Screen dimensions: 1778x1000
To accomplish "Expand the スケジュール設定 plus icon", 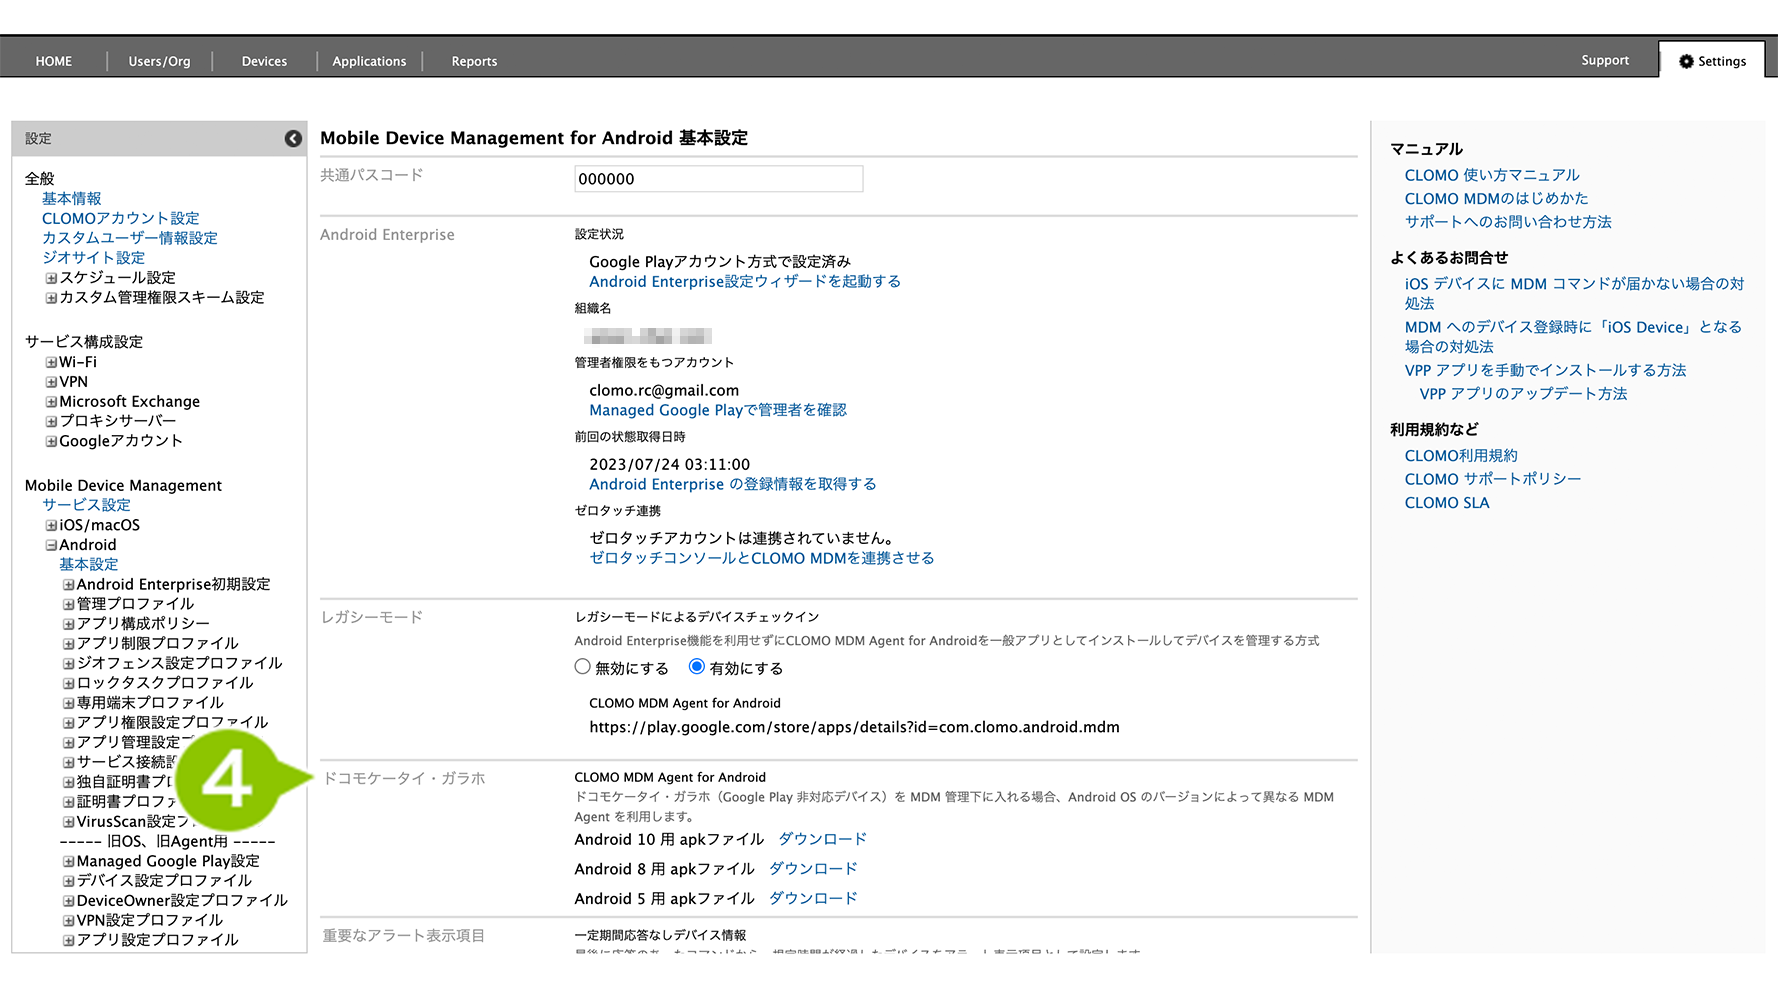I will click(51, 278).
